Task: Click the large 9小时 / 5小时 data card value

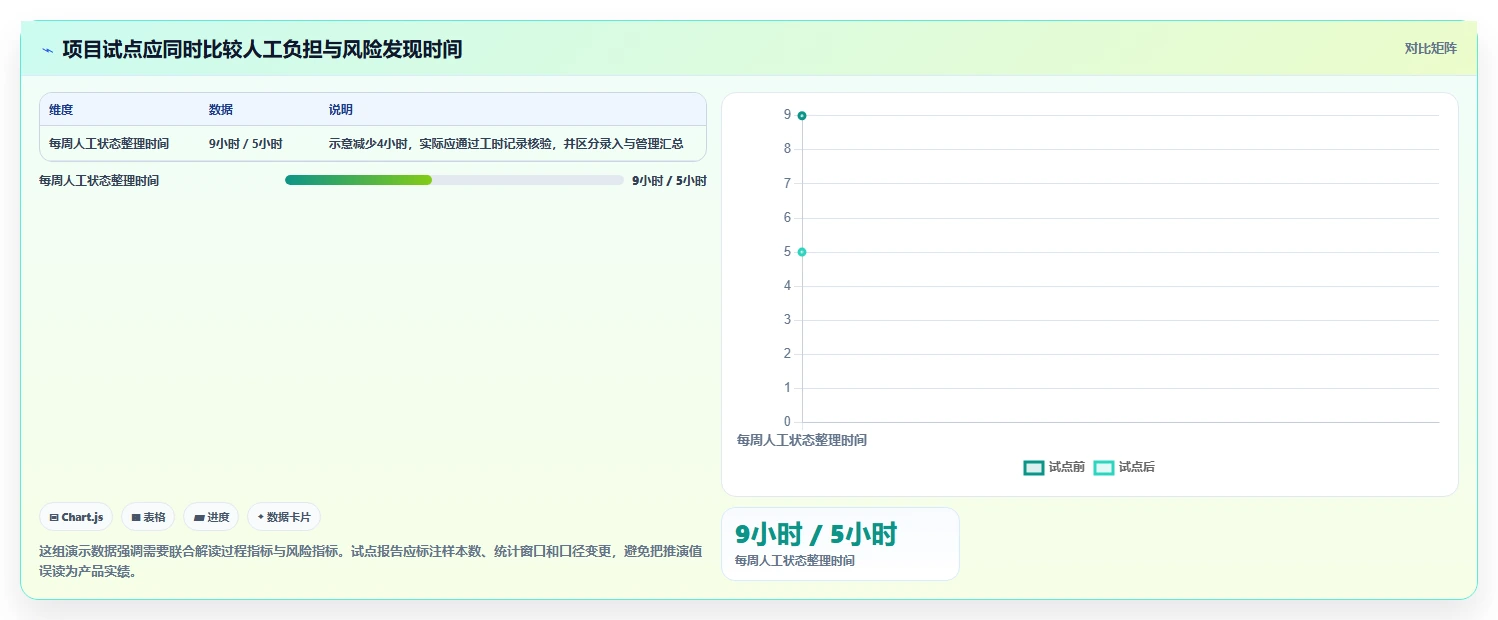Action: 815,535
